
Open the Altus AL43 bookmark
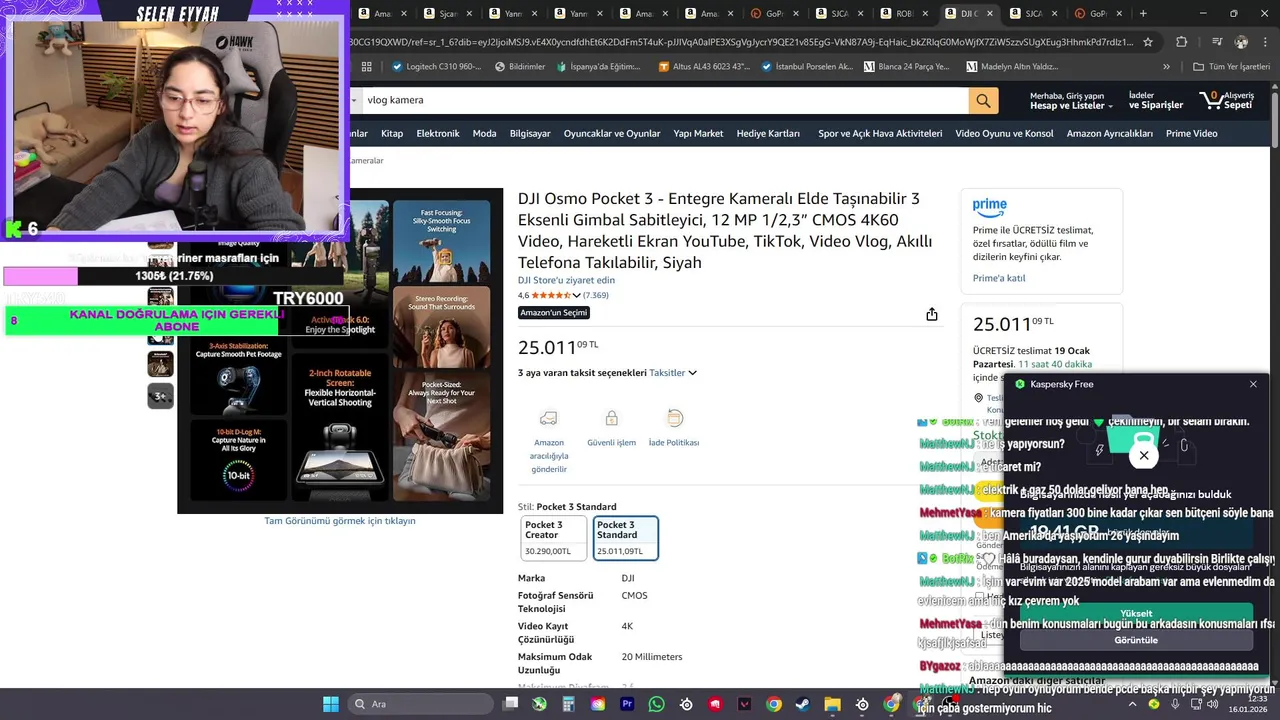coord(704,67)
